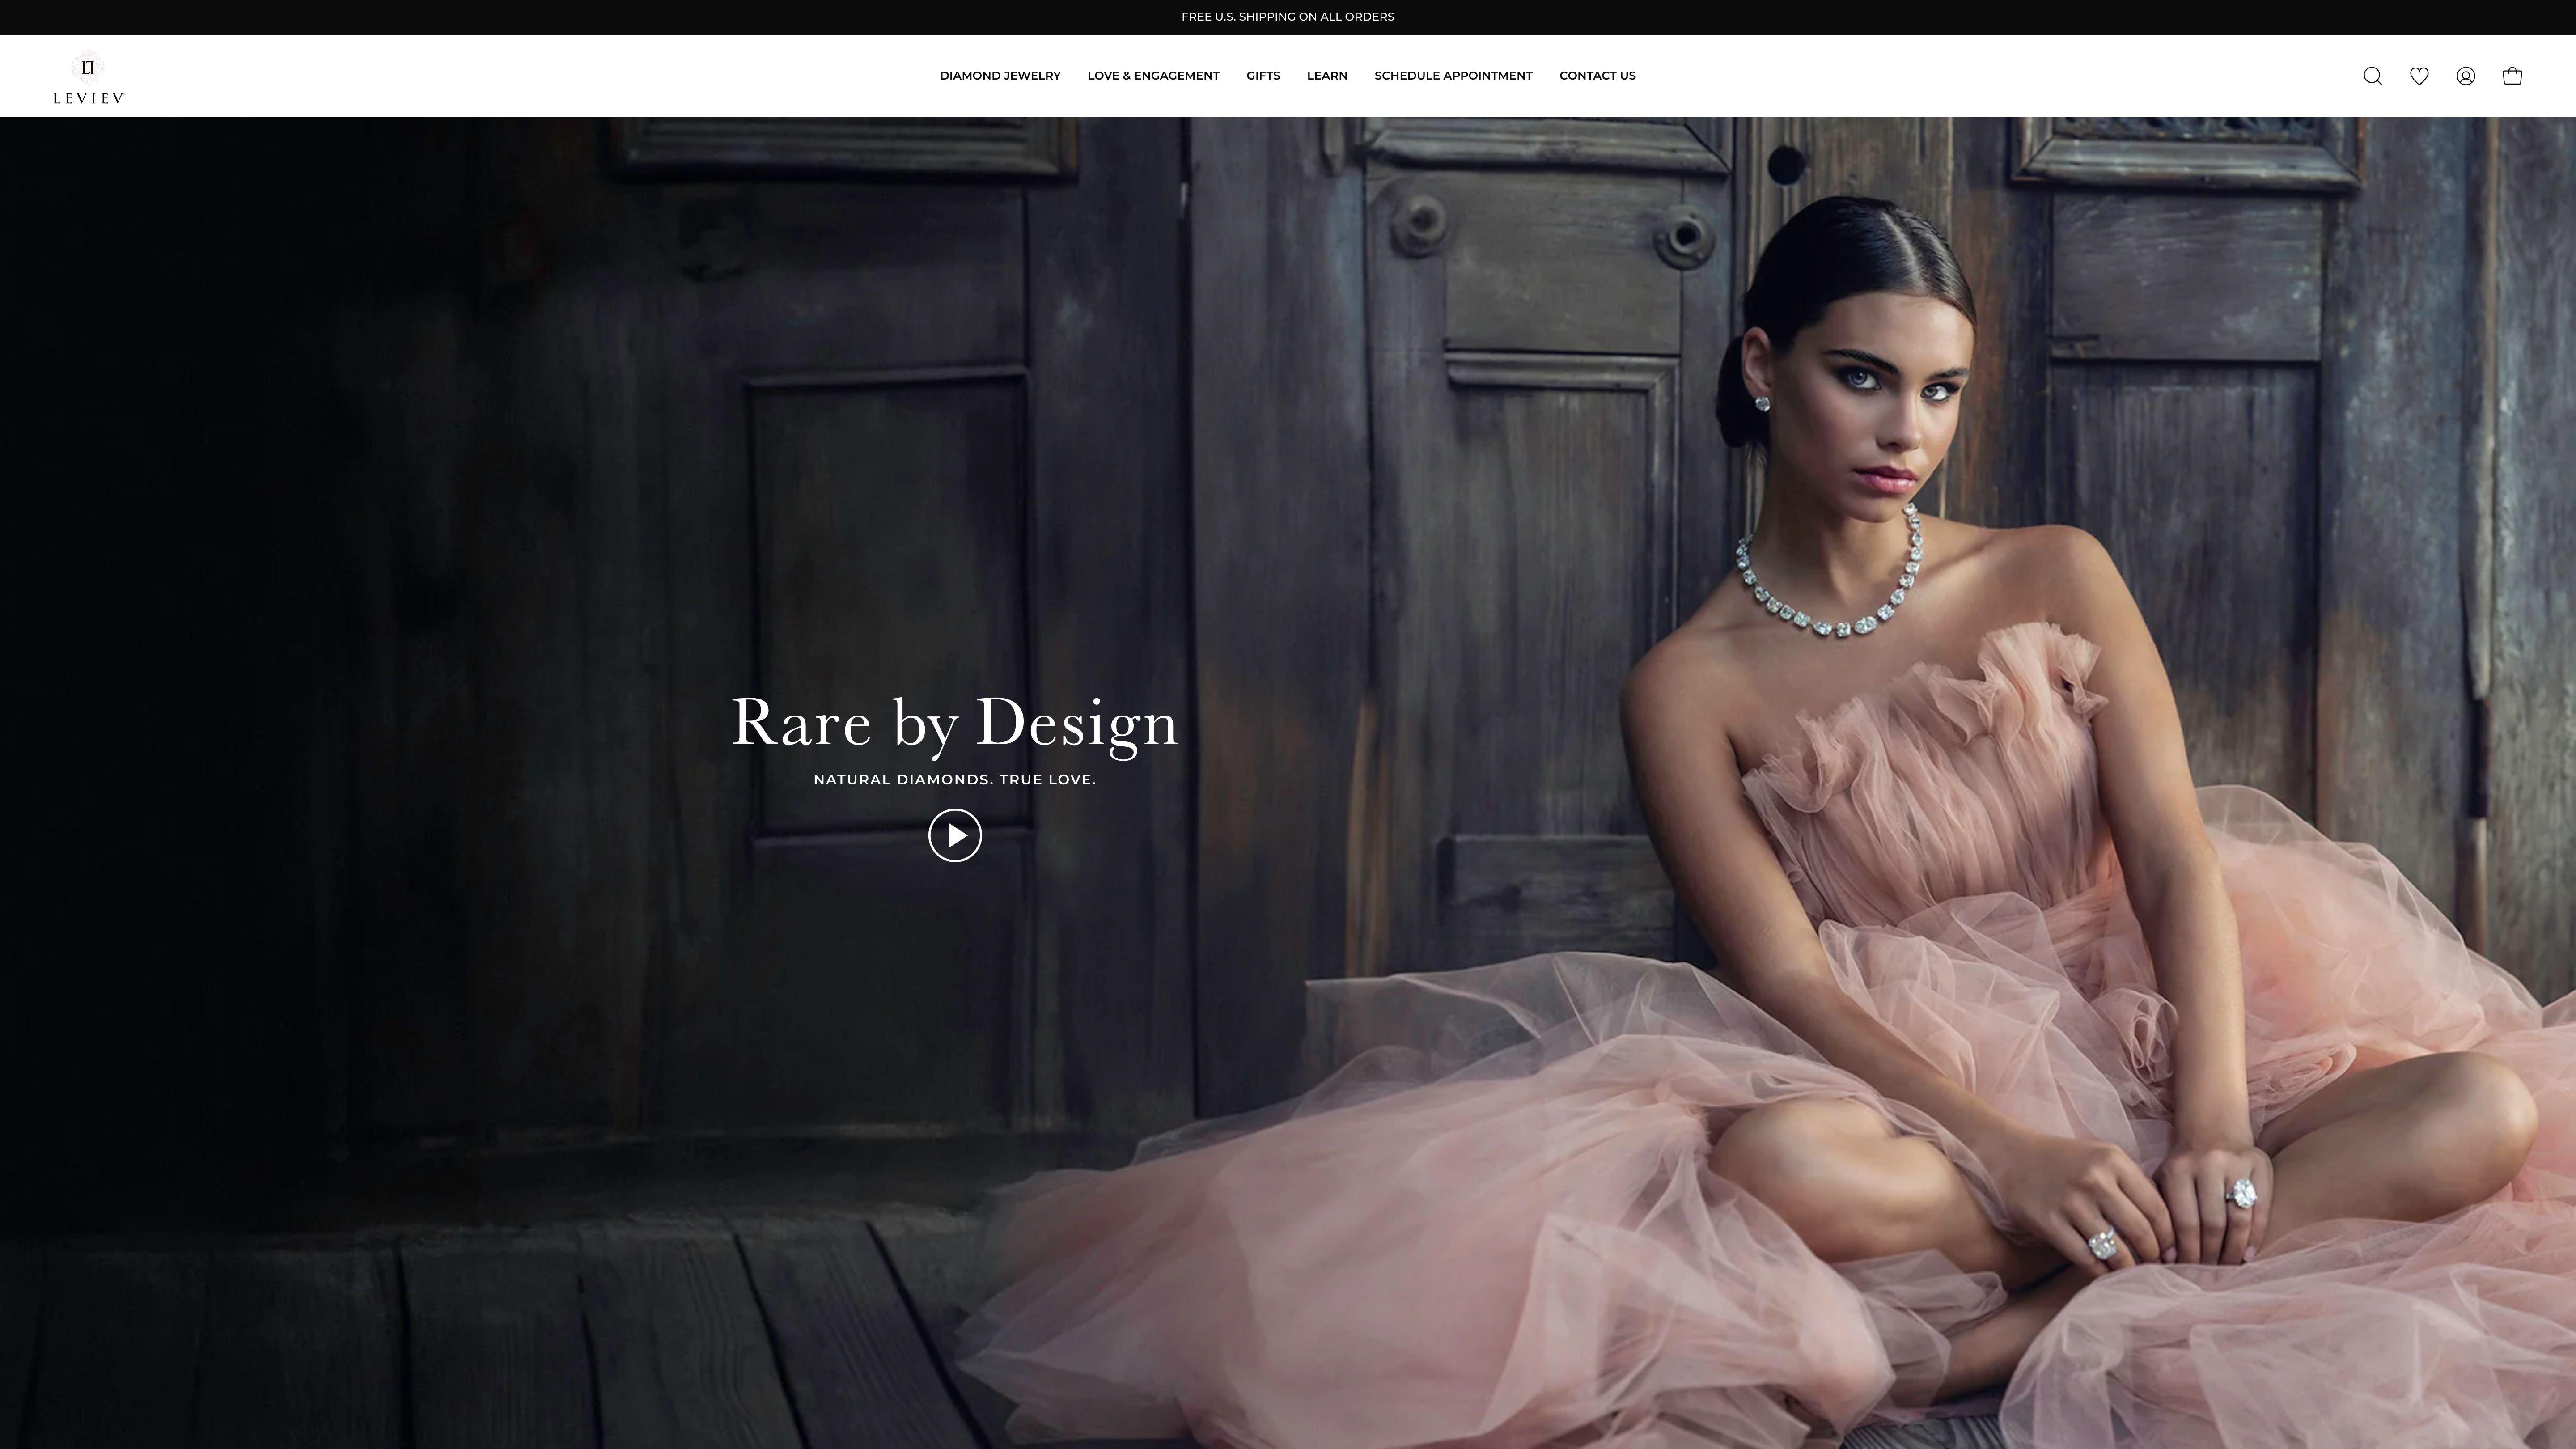Viewport: 2576px width, 1449px height.
Task: Click the Natural Diamonds. True Love. tagline
Action: (x=955, y=780)
